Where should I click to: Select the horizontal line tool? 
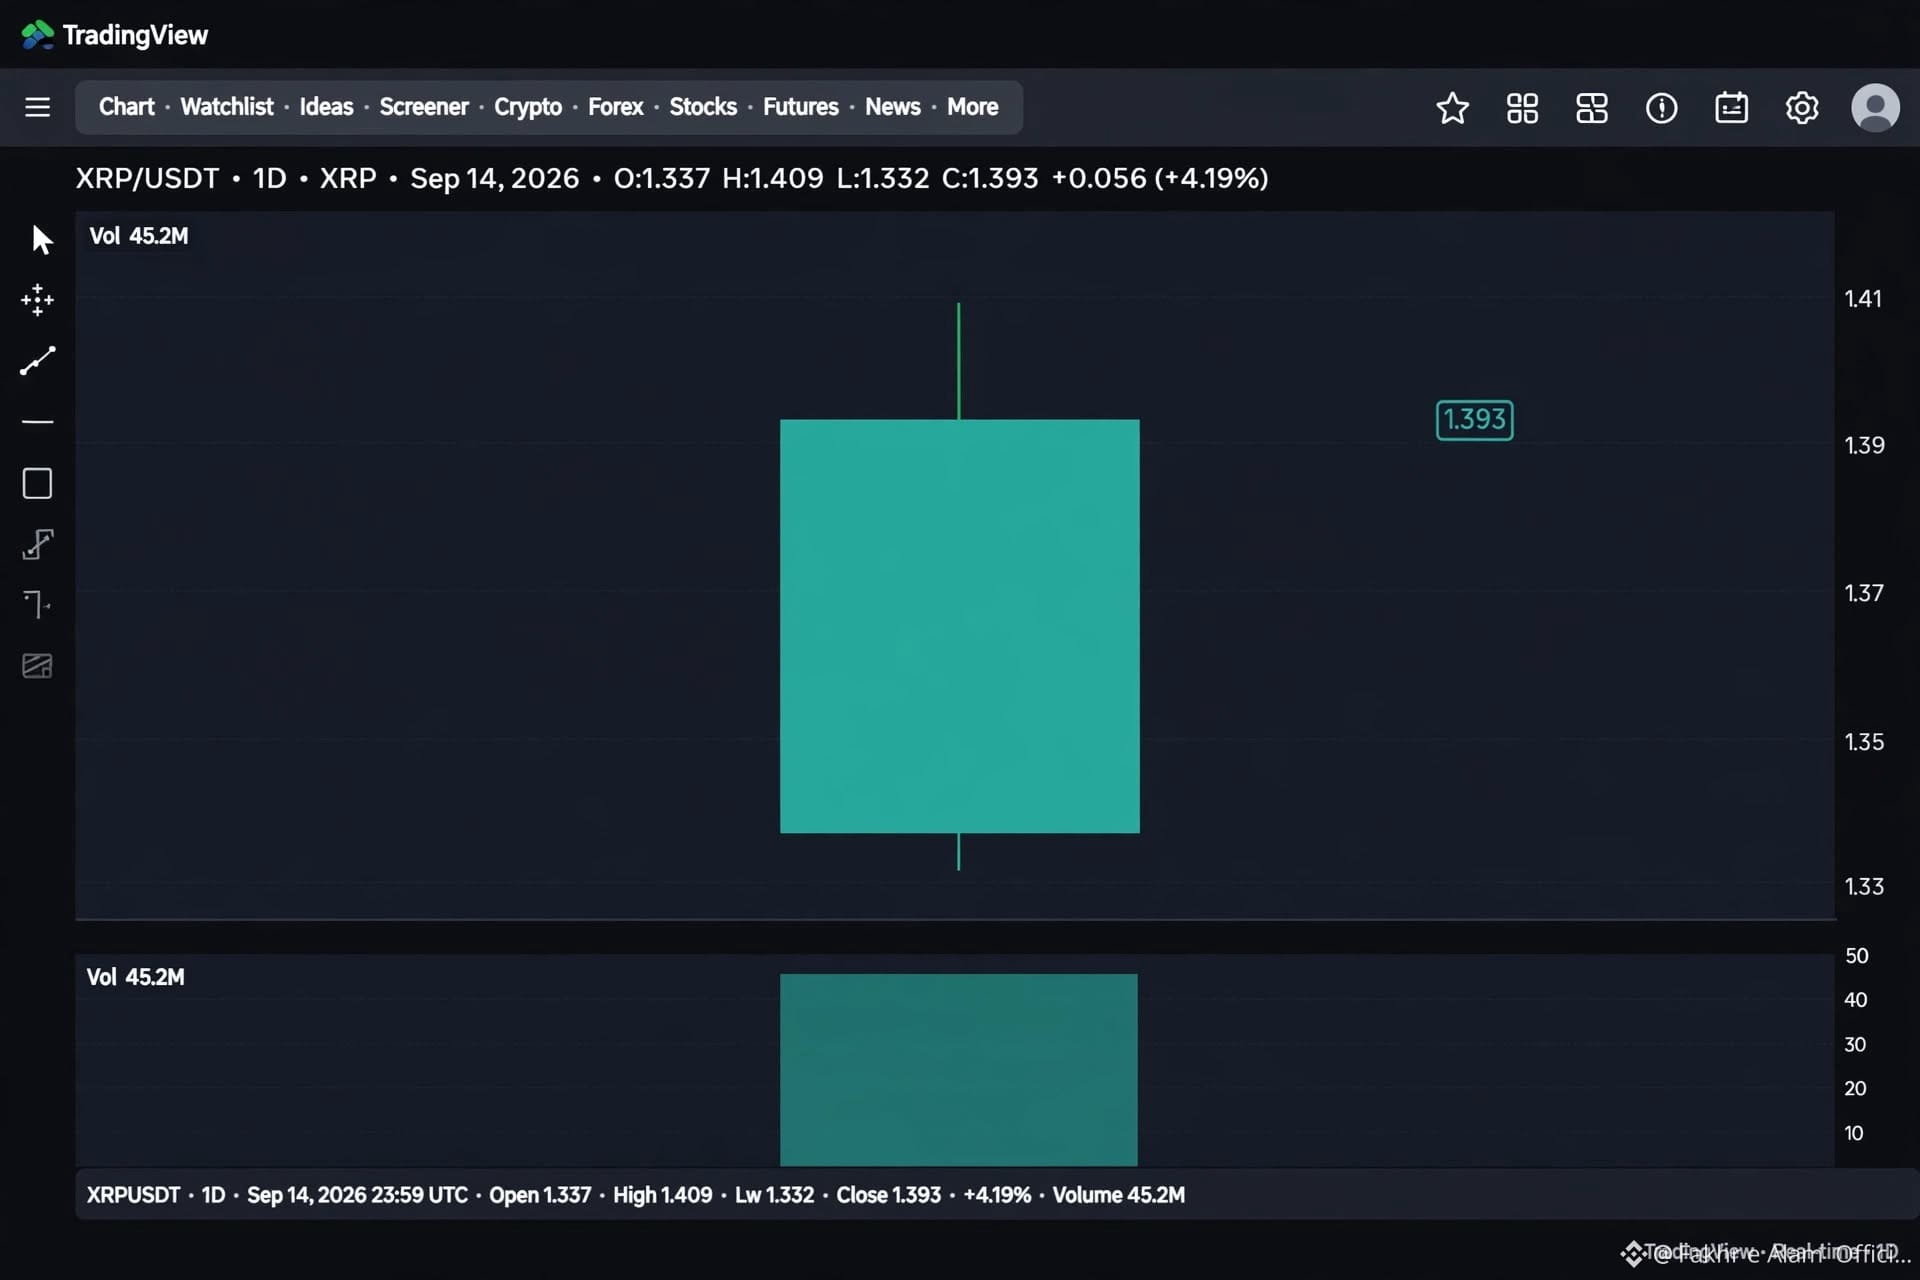click(x=38, y=422)
